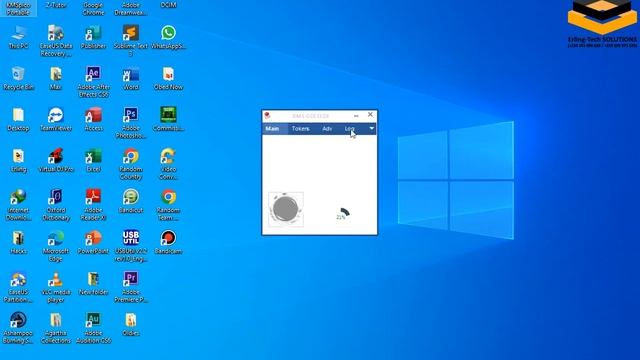Select the Random Team Chrome shortcut
Image resolution: width=640 pixels, height=360 pixels.
pyautogui.click(x=168, y=205)
